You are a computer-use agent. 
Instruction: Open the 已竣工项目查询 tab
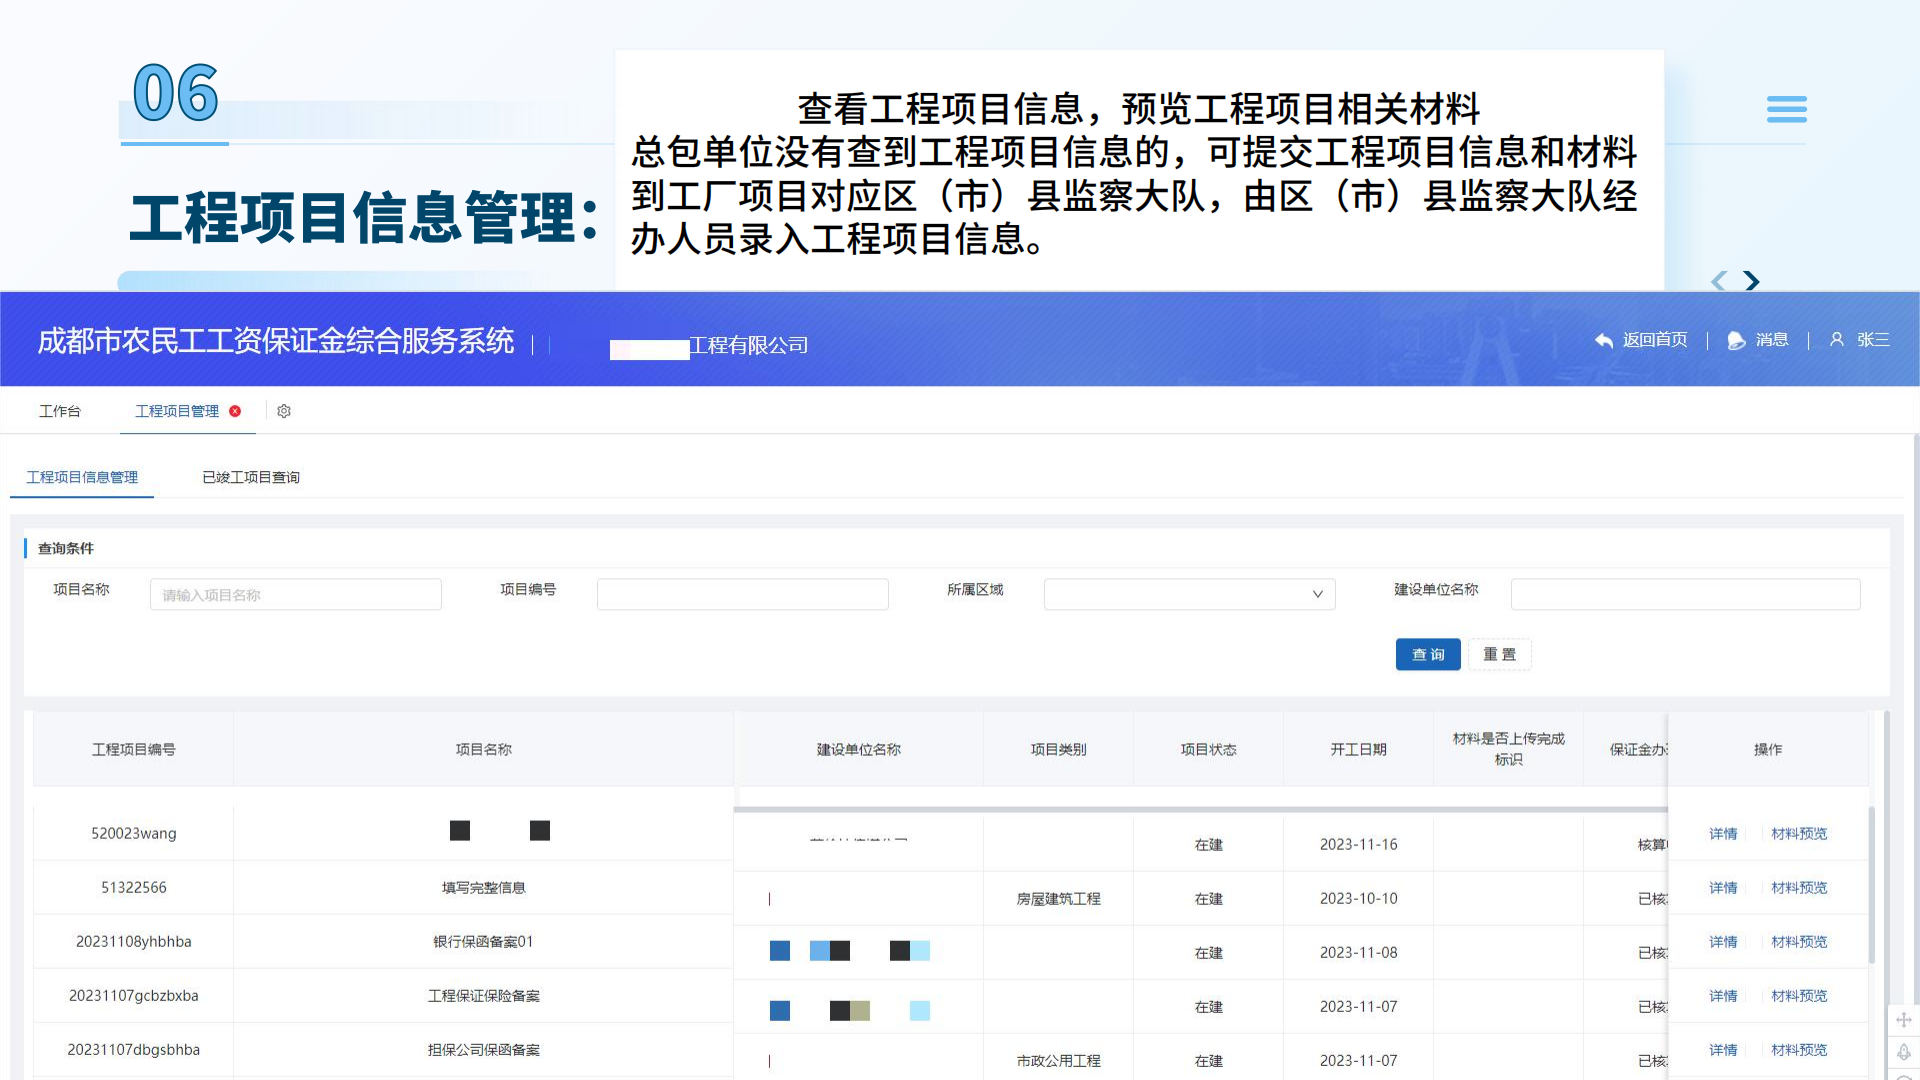point(249,477)
